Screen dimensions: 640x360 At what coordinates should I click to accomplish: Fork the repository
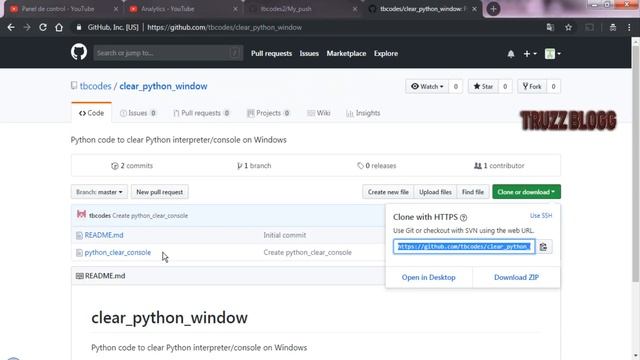pyautogui.click(x=532, y=86)
